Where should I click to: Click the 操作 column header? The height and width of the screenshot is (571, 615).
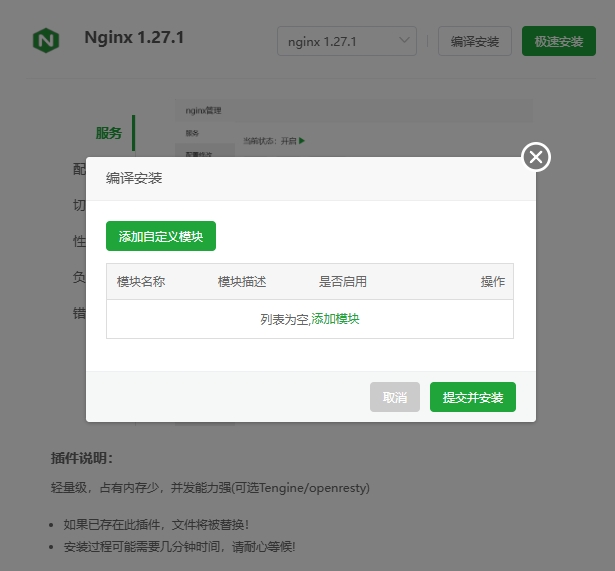(x=493, y=282)
